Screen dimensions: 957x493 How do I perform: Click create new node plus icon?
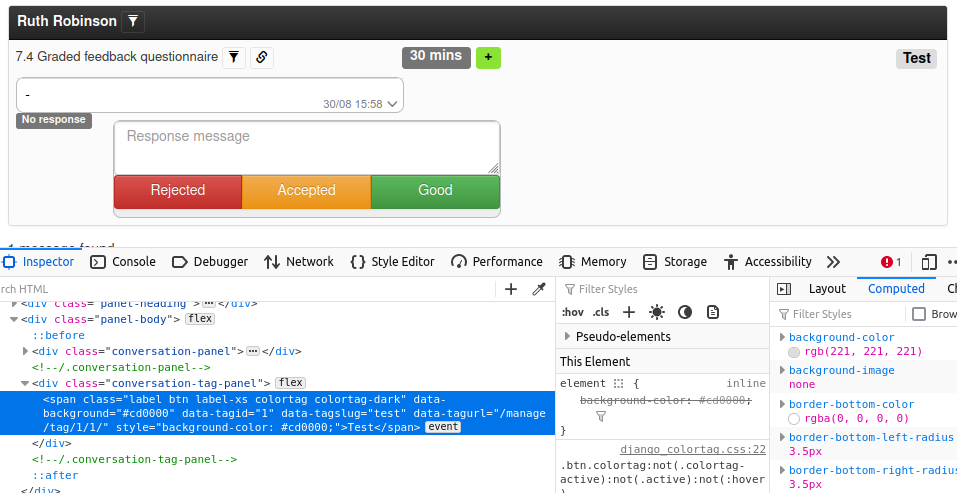point(511,289)
